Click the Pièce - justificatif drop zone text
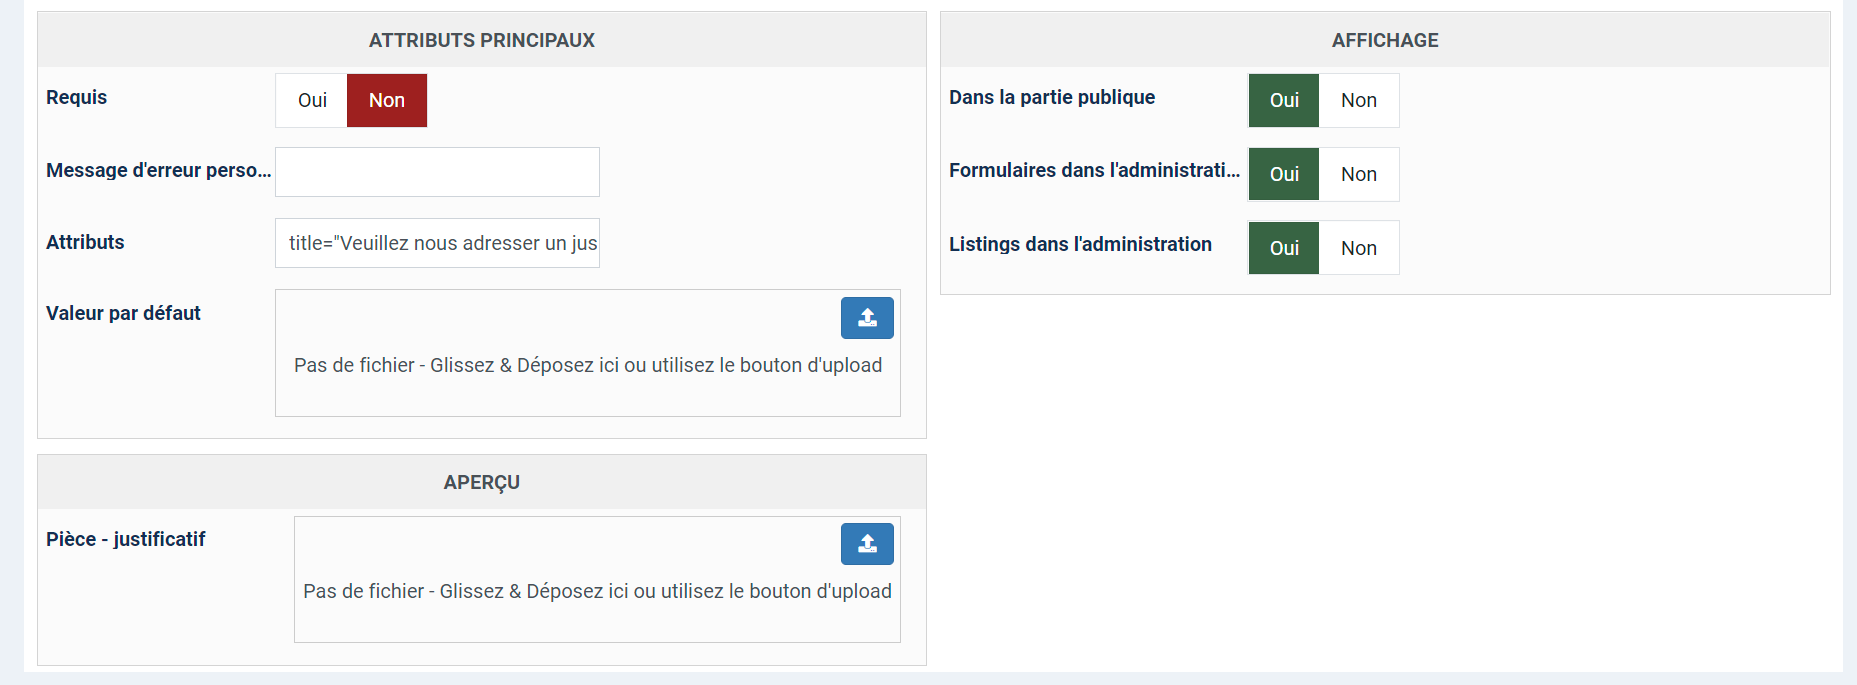This screenshot has height=685, width=1857. click(597, 592)
